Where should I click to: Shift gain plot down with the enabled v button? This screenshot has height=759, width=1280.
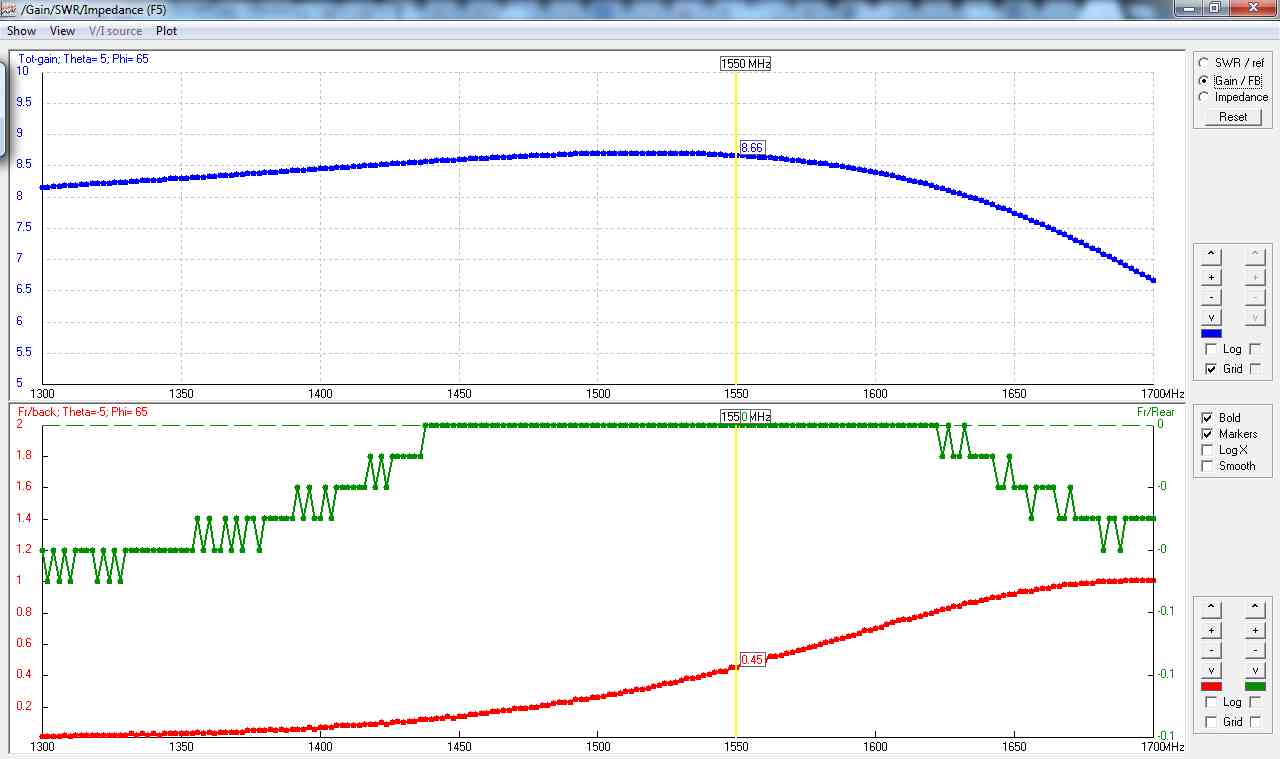(x=1211, y=317)
